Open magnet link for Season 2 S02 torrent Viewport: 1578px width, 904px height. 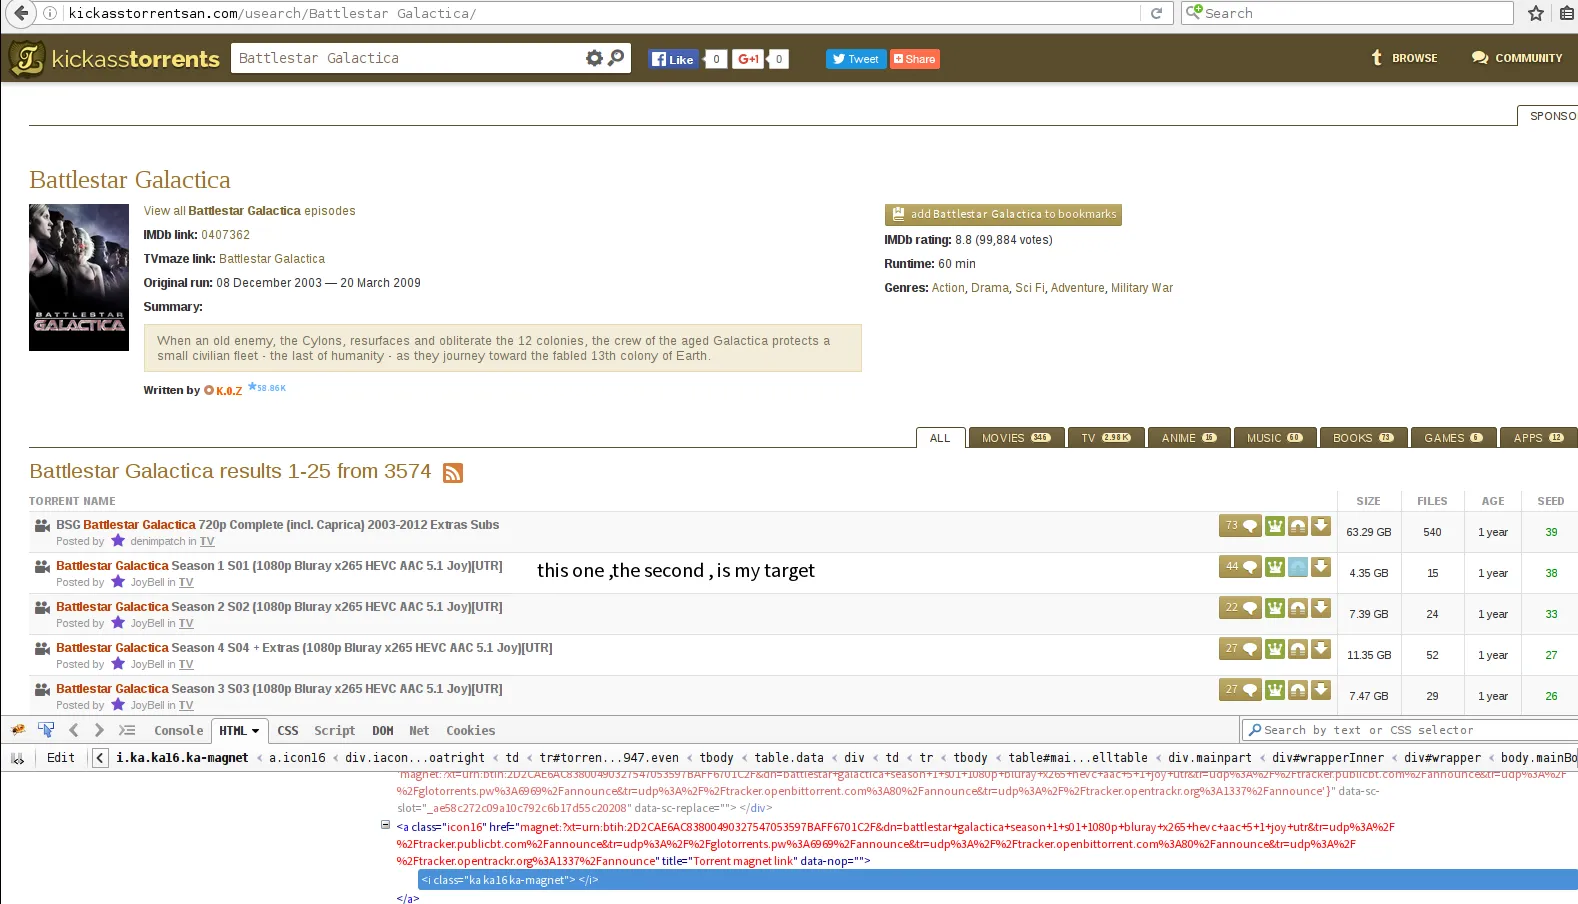[x=1298, y=608]
